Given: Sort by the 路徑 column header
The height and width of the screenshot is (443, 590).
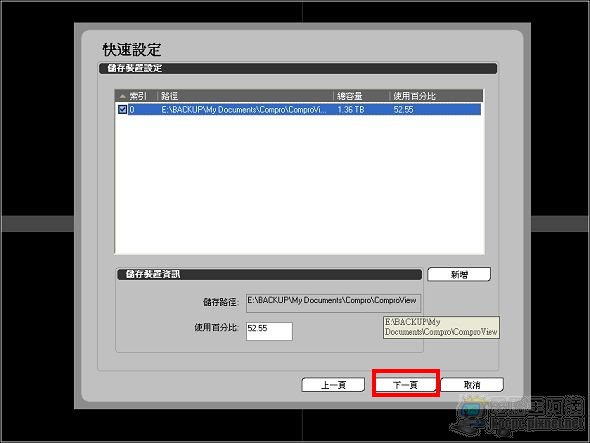Looking at the screenshot, I should (245, 96).
